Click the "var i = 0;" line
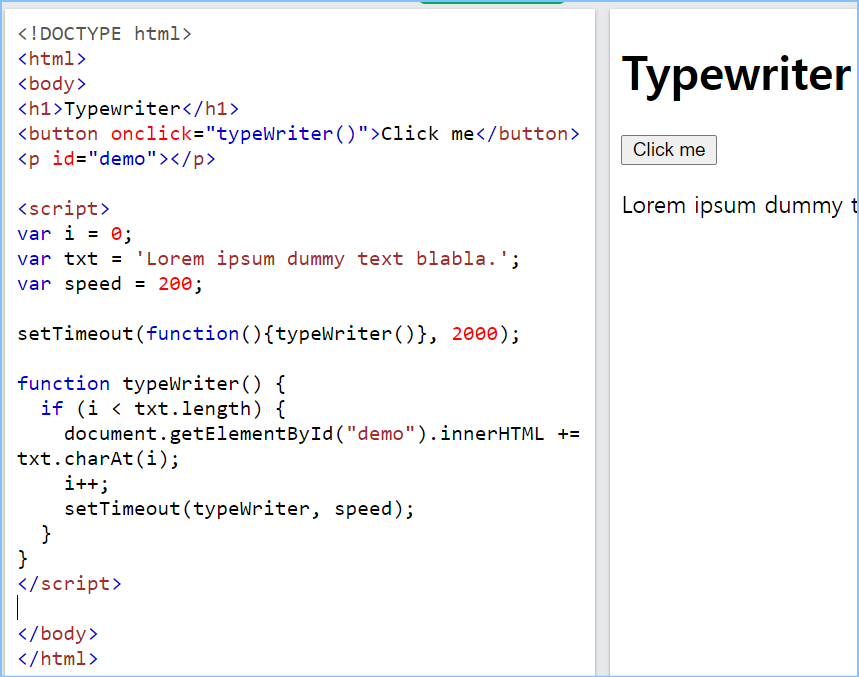Screen dimensions: 859x677 pos(75,234)
